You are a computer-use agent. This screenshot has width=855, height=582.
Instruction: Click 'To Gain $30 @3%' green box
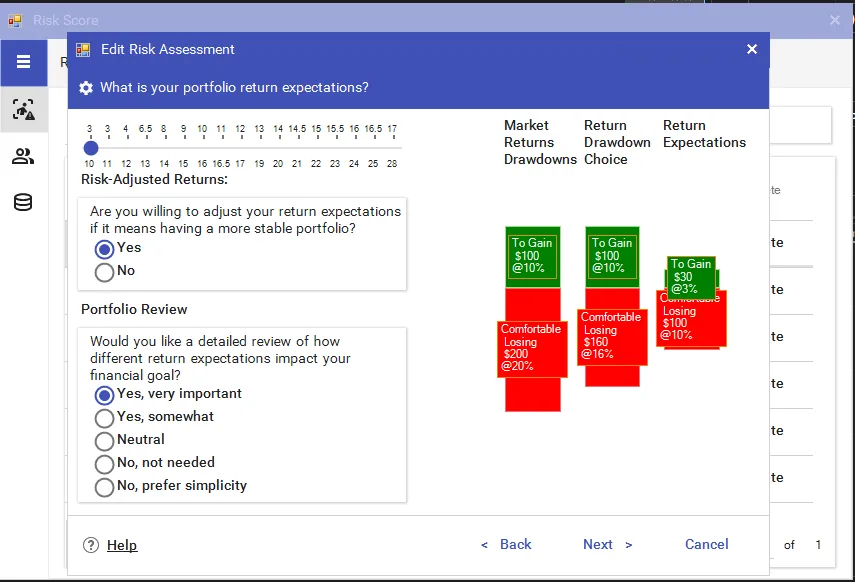691,277
